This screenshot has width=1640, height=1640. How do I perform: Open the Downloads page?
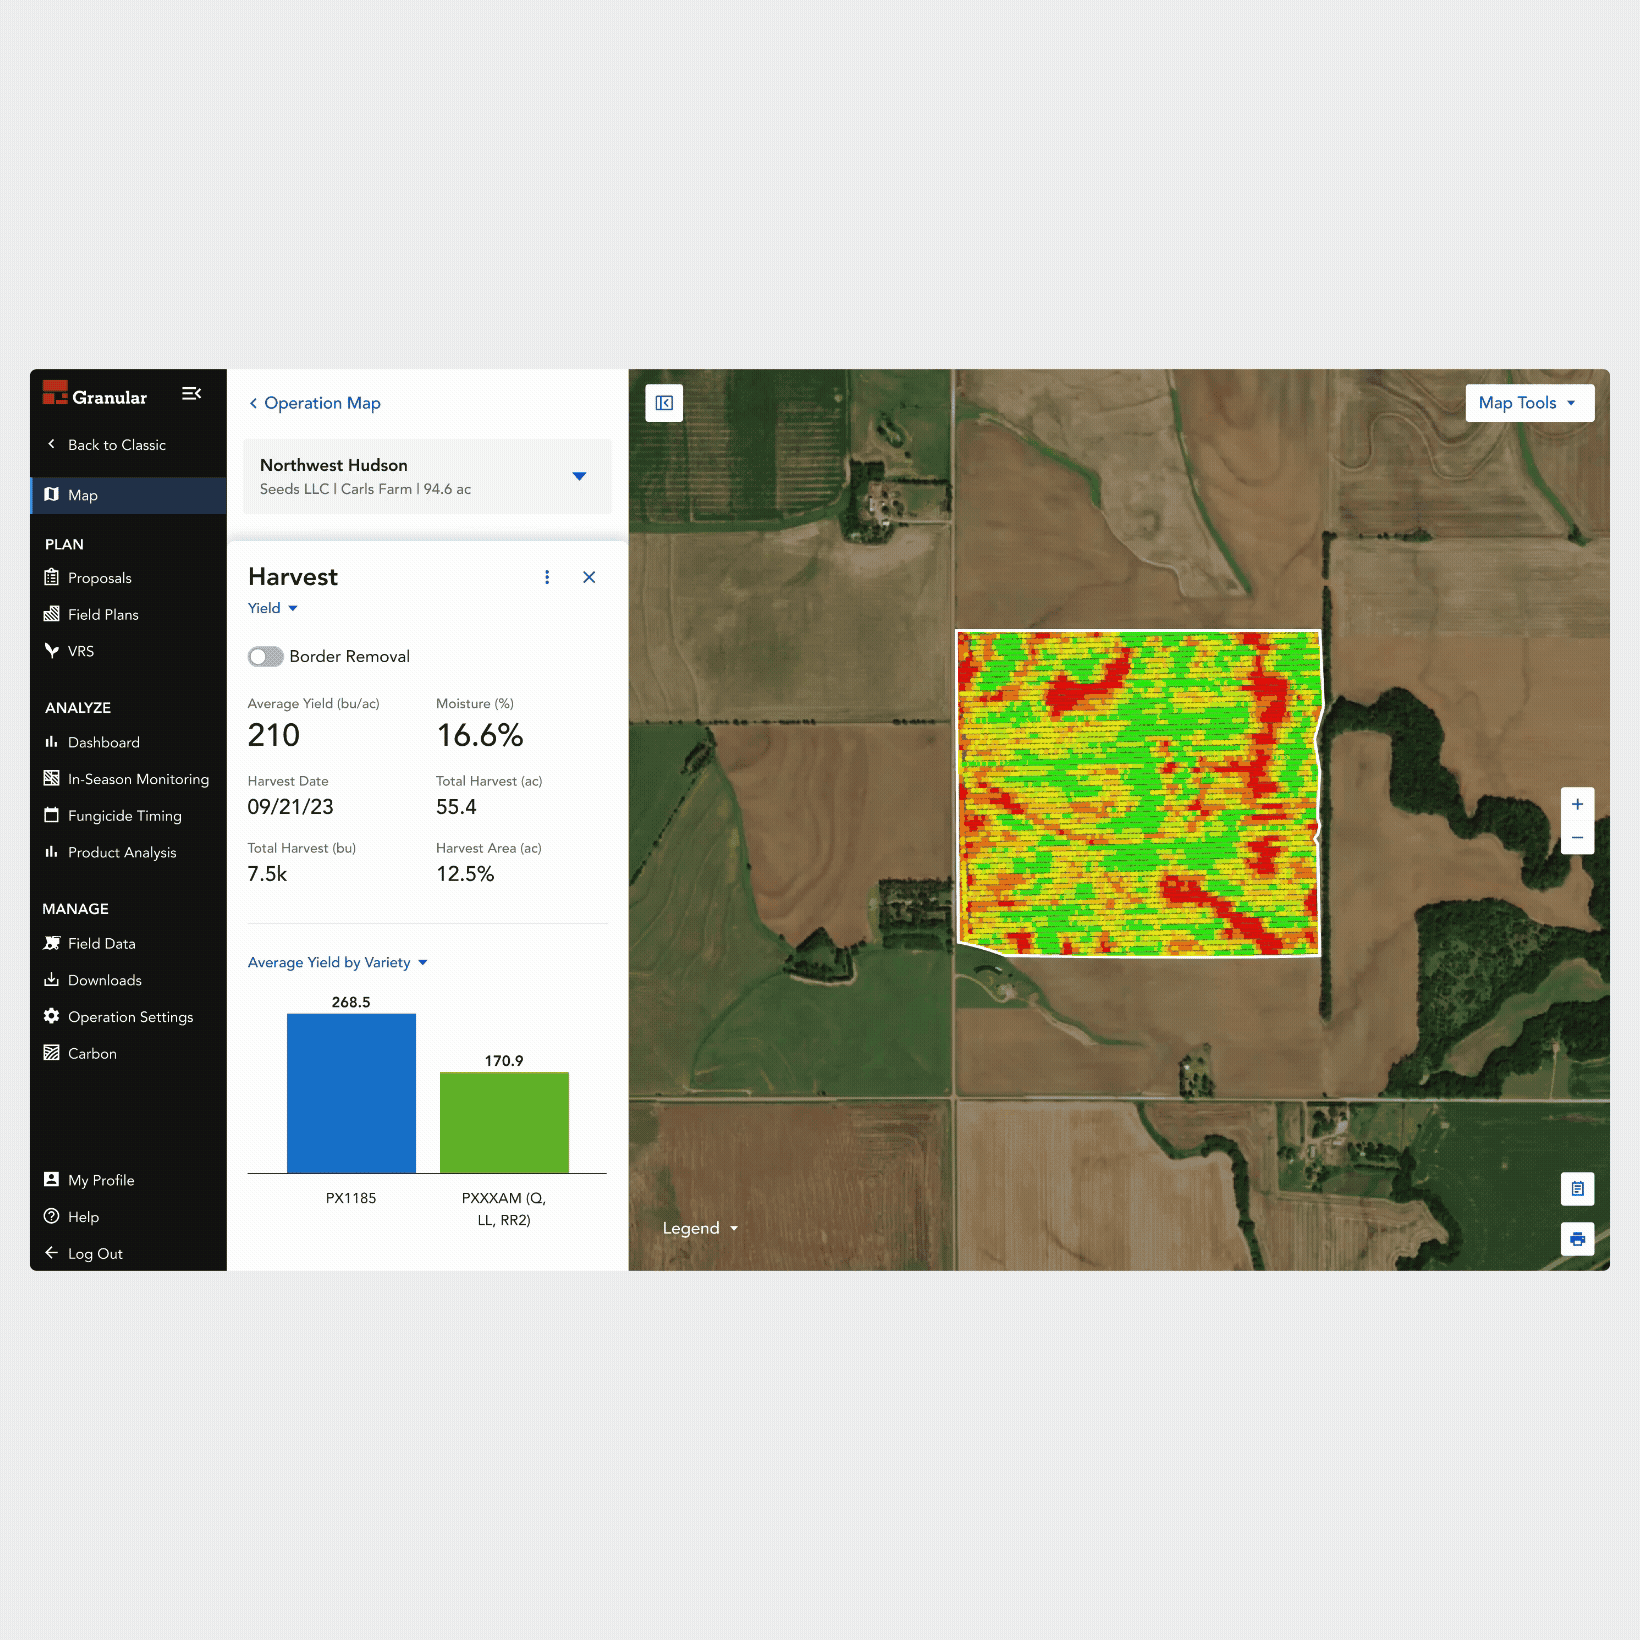pos(105,980)
